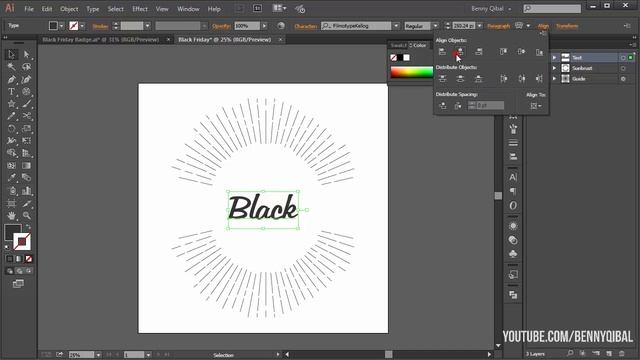Open Character link in control bar
Image resolution: width=640 pixels, height=360 pixels.
point(305,26)
